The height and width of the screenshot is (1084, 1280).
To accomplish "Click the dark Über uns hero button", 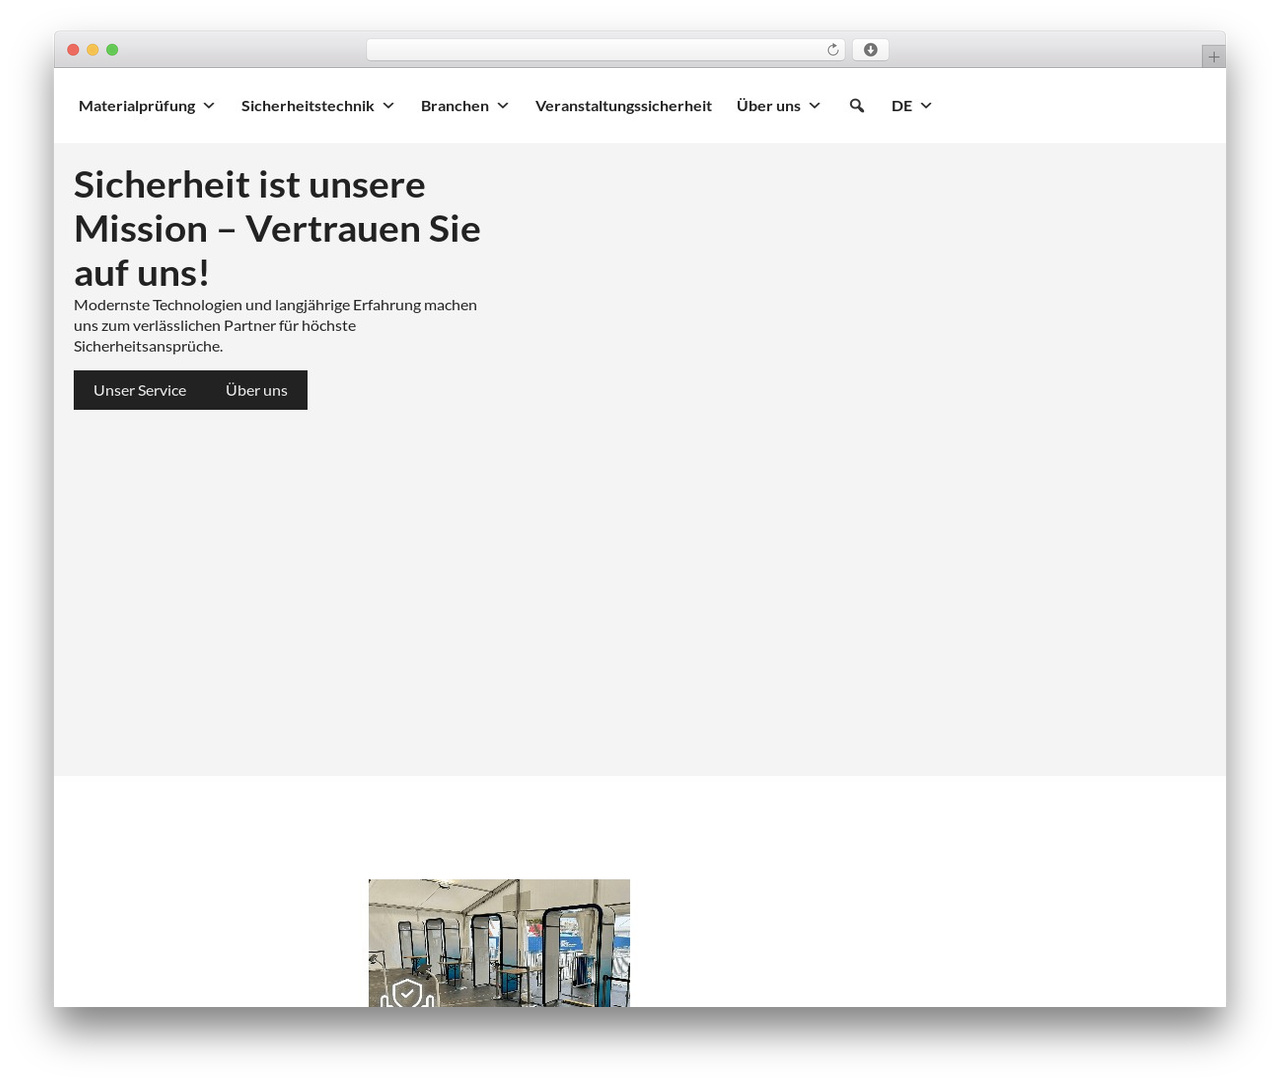I will pos(256,390).
